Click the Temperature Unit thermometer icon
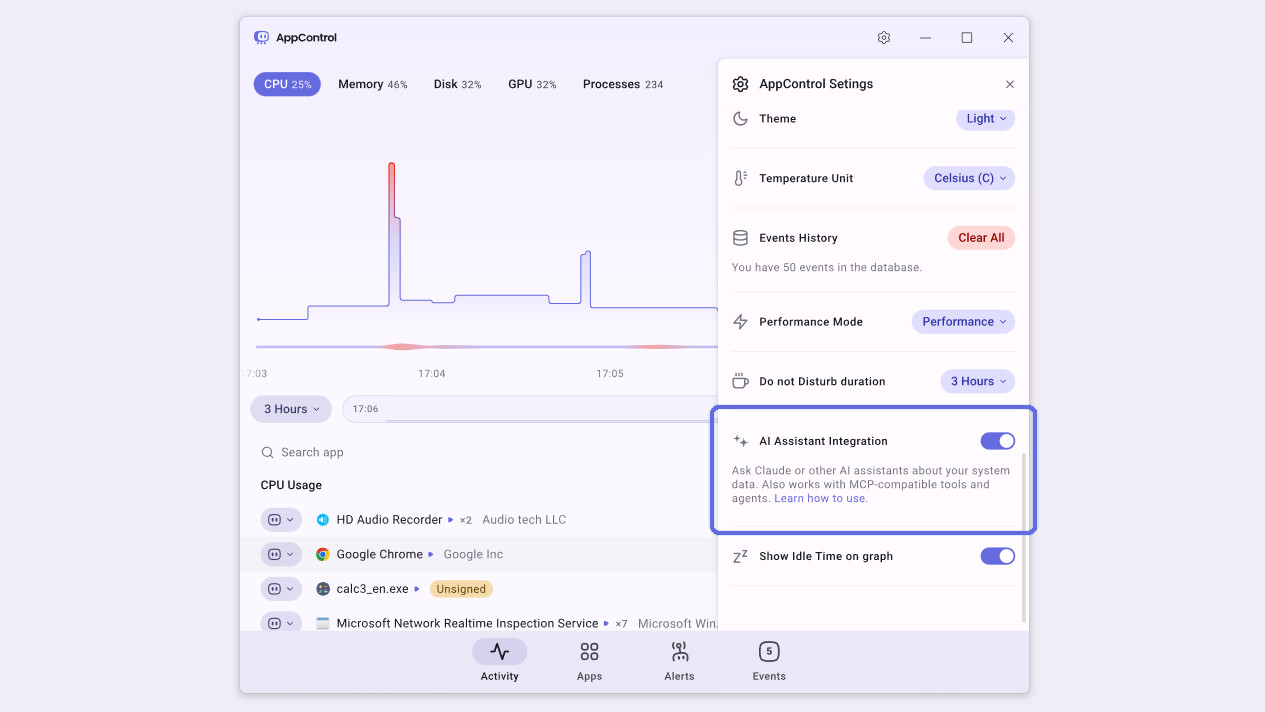The image size is (1265, 712). [740, 178]
